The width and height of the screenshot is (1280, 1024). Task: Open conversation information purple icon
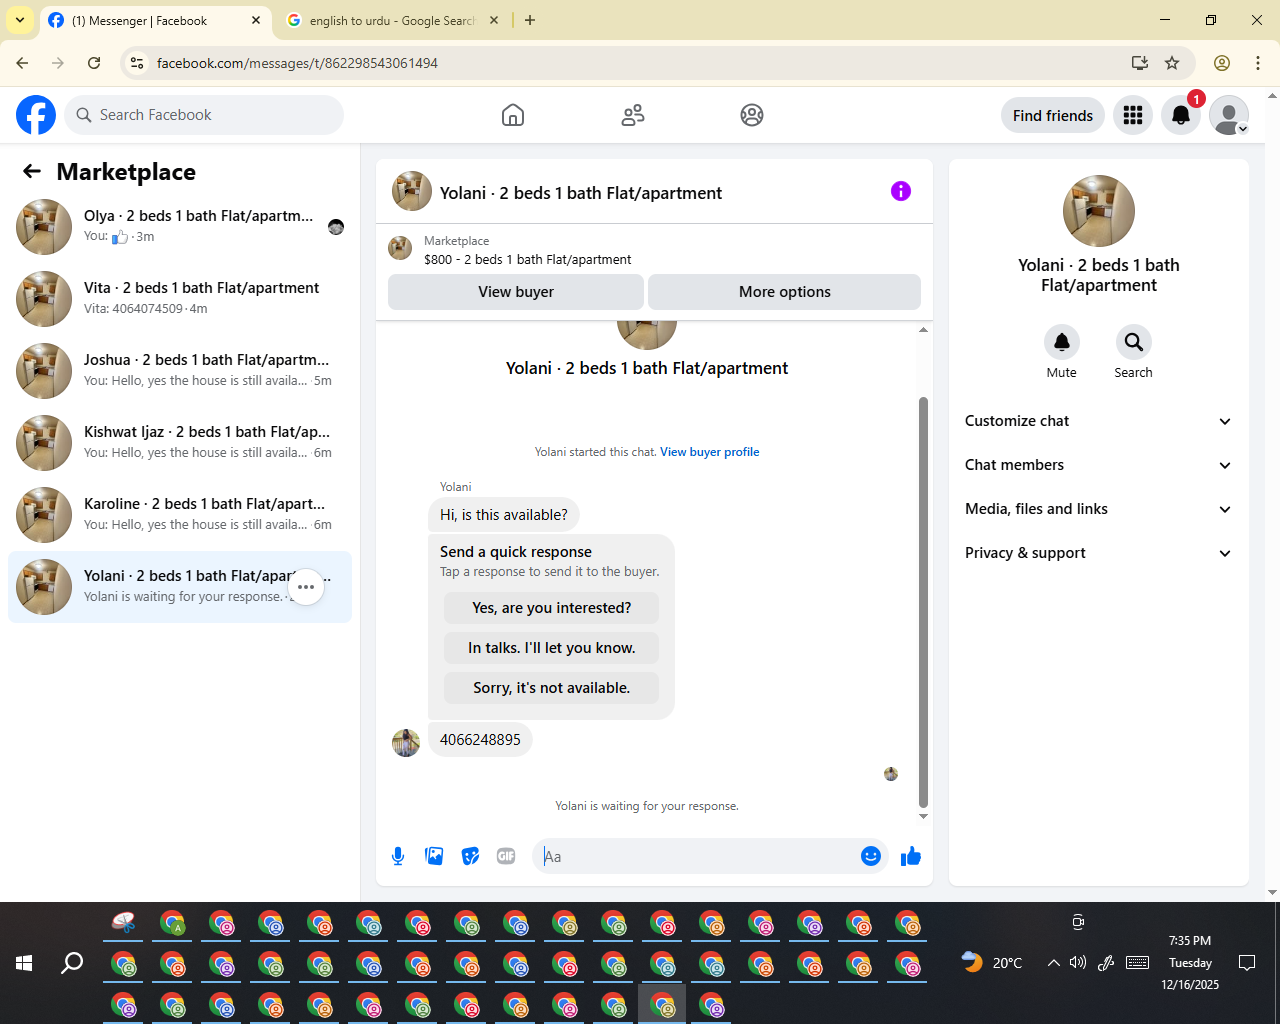(x=901, y=191)
